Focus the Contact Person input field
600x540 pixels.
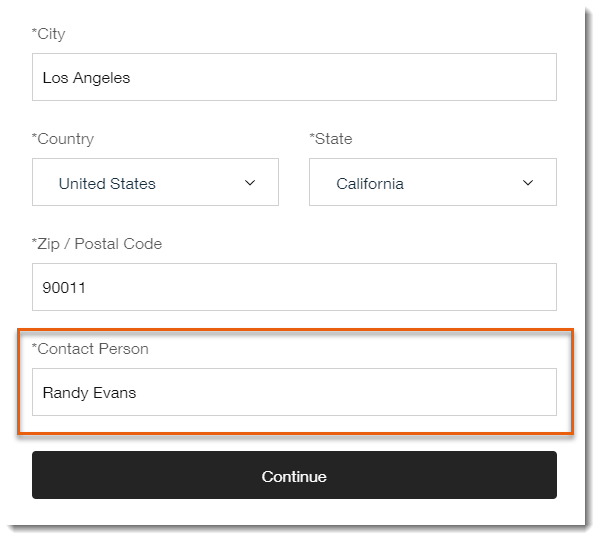[294, 392]
